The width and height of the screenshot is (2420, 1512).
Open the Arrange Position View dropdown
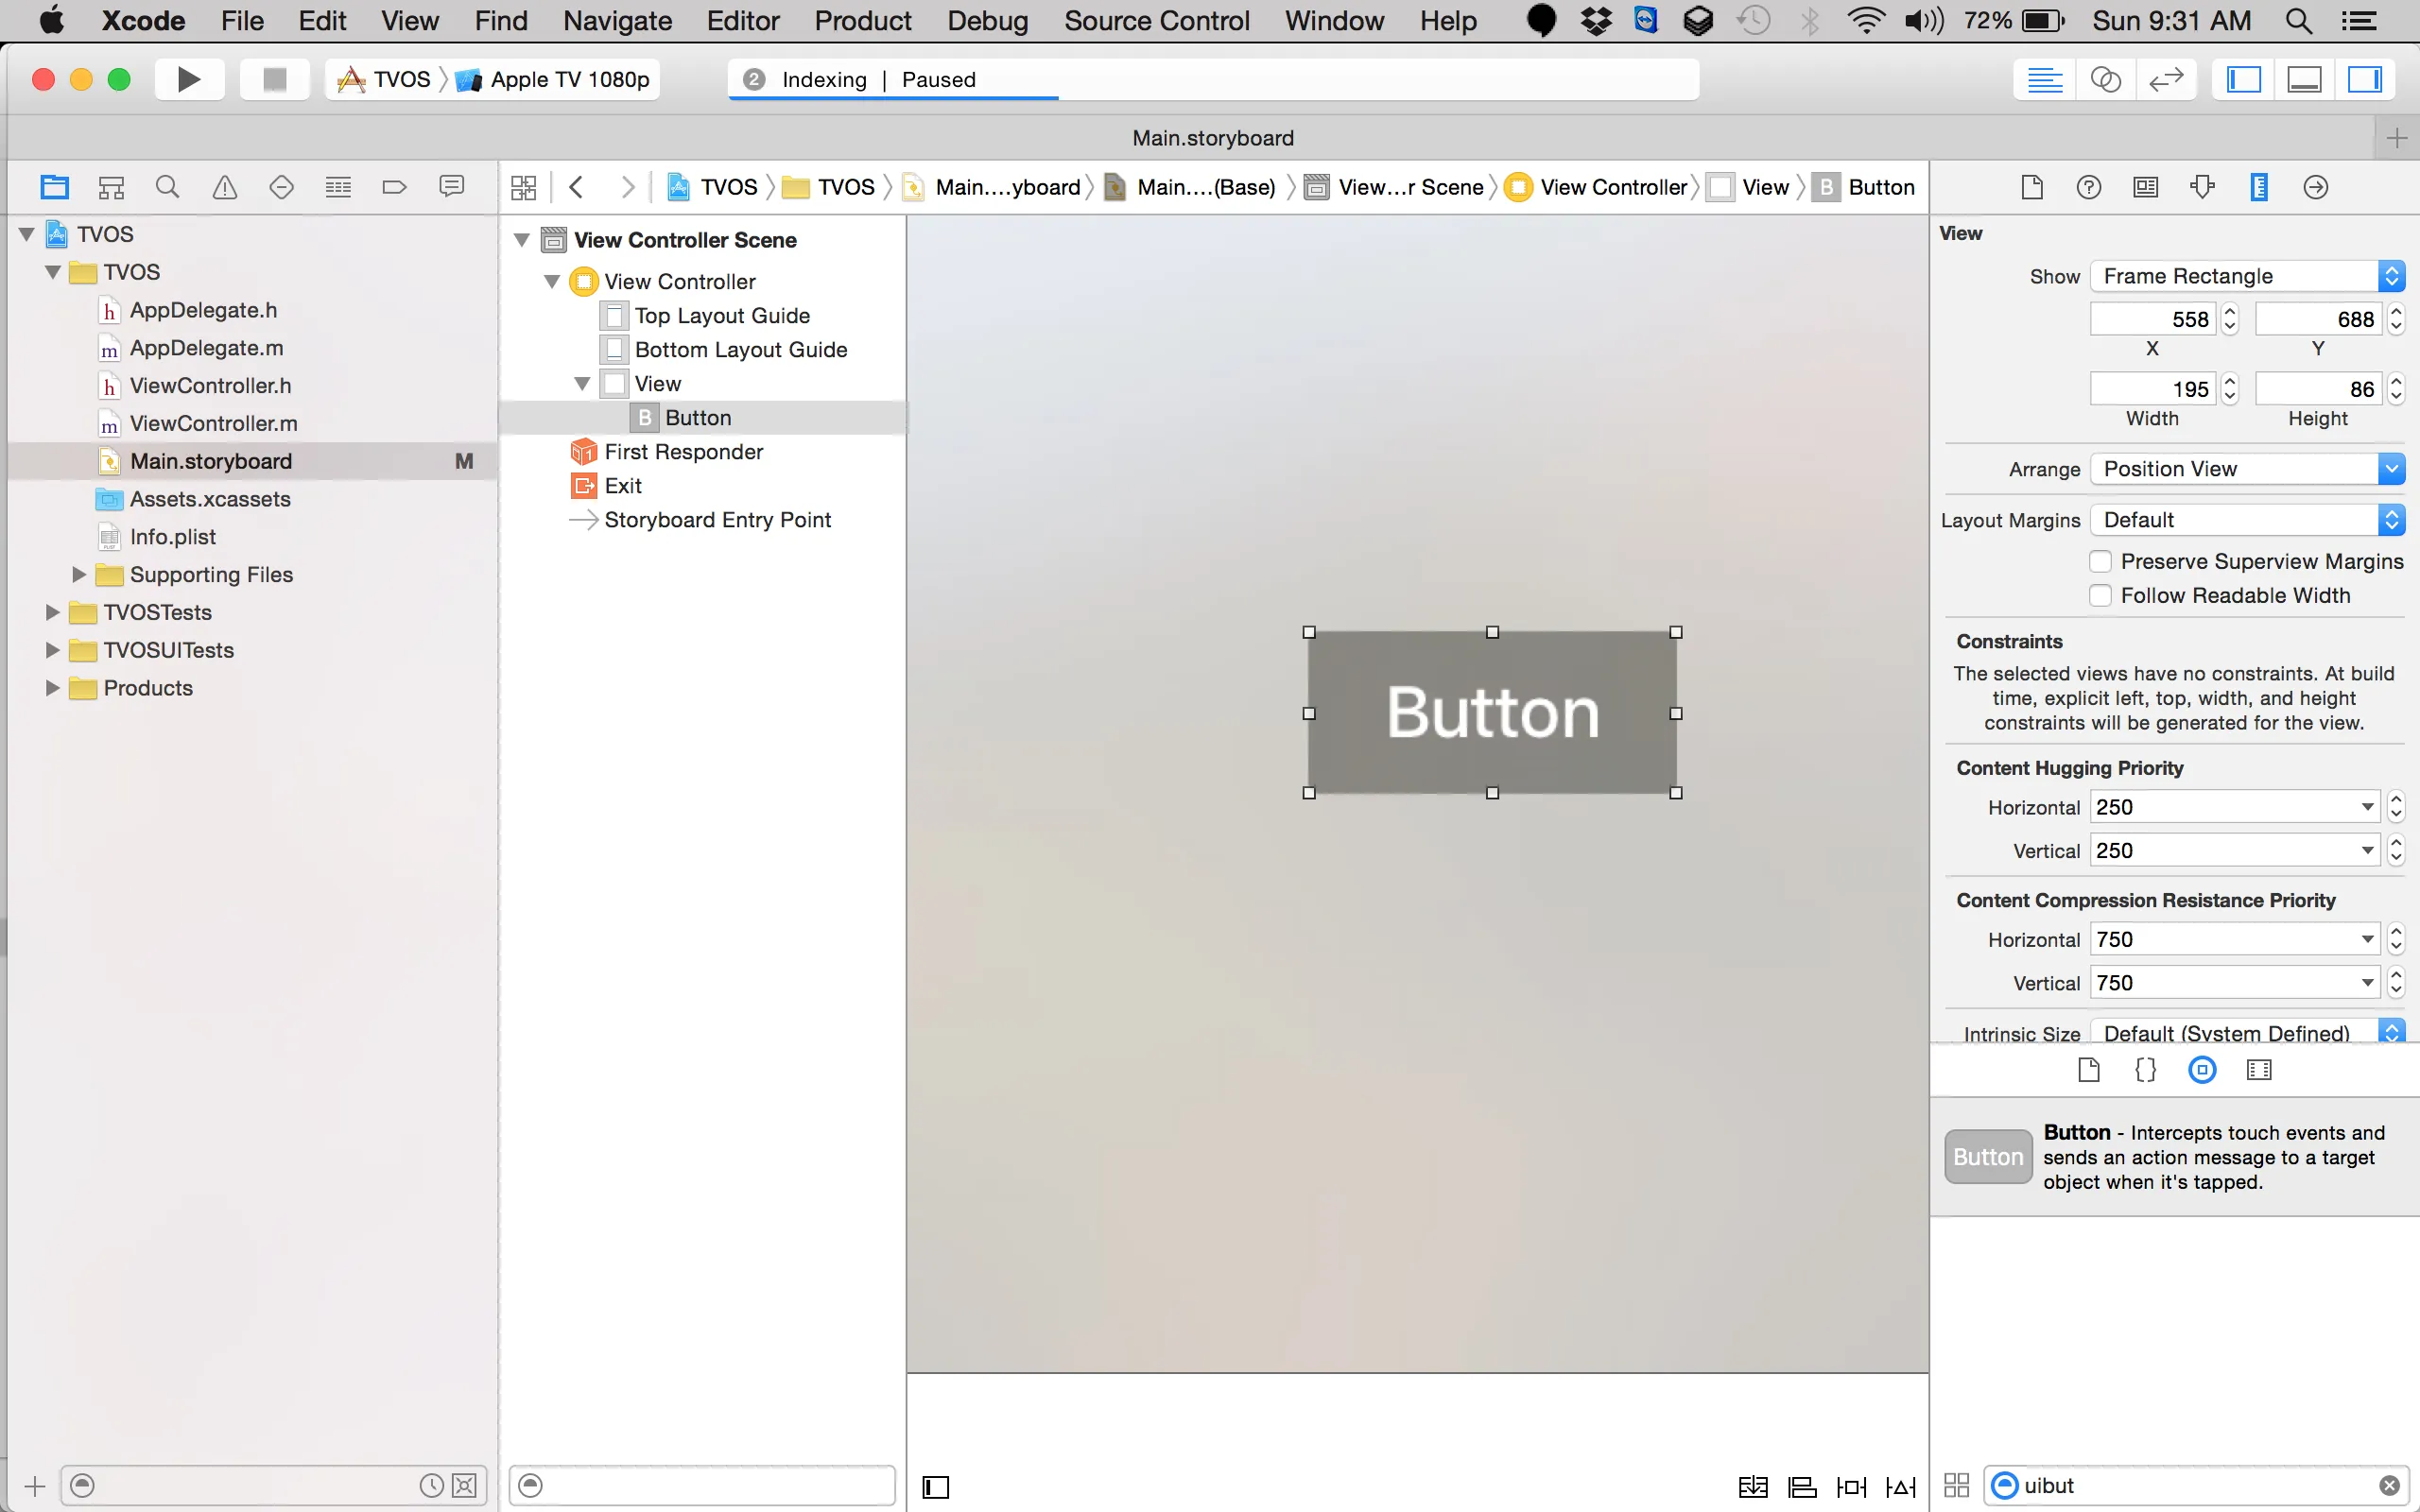pos(2246,469)
